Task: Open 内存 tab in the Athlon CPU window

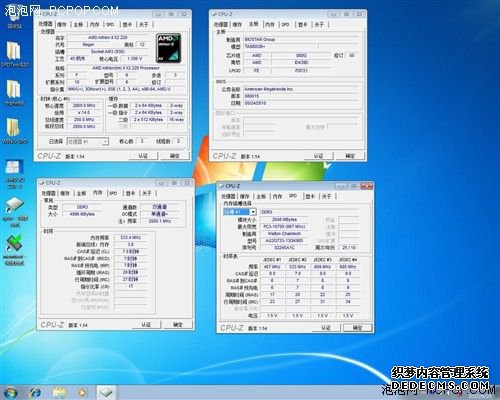Action: [x=95, y=24]
